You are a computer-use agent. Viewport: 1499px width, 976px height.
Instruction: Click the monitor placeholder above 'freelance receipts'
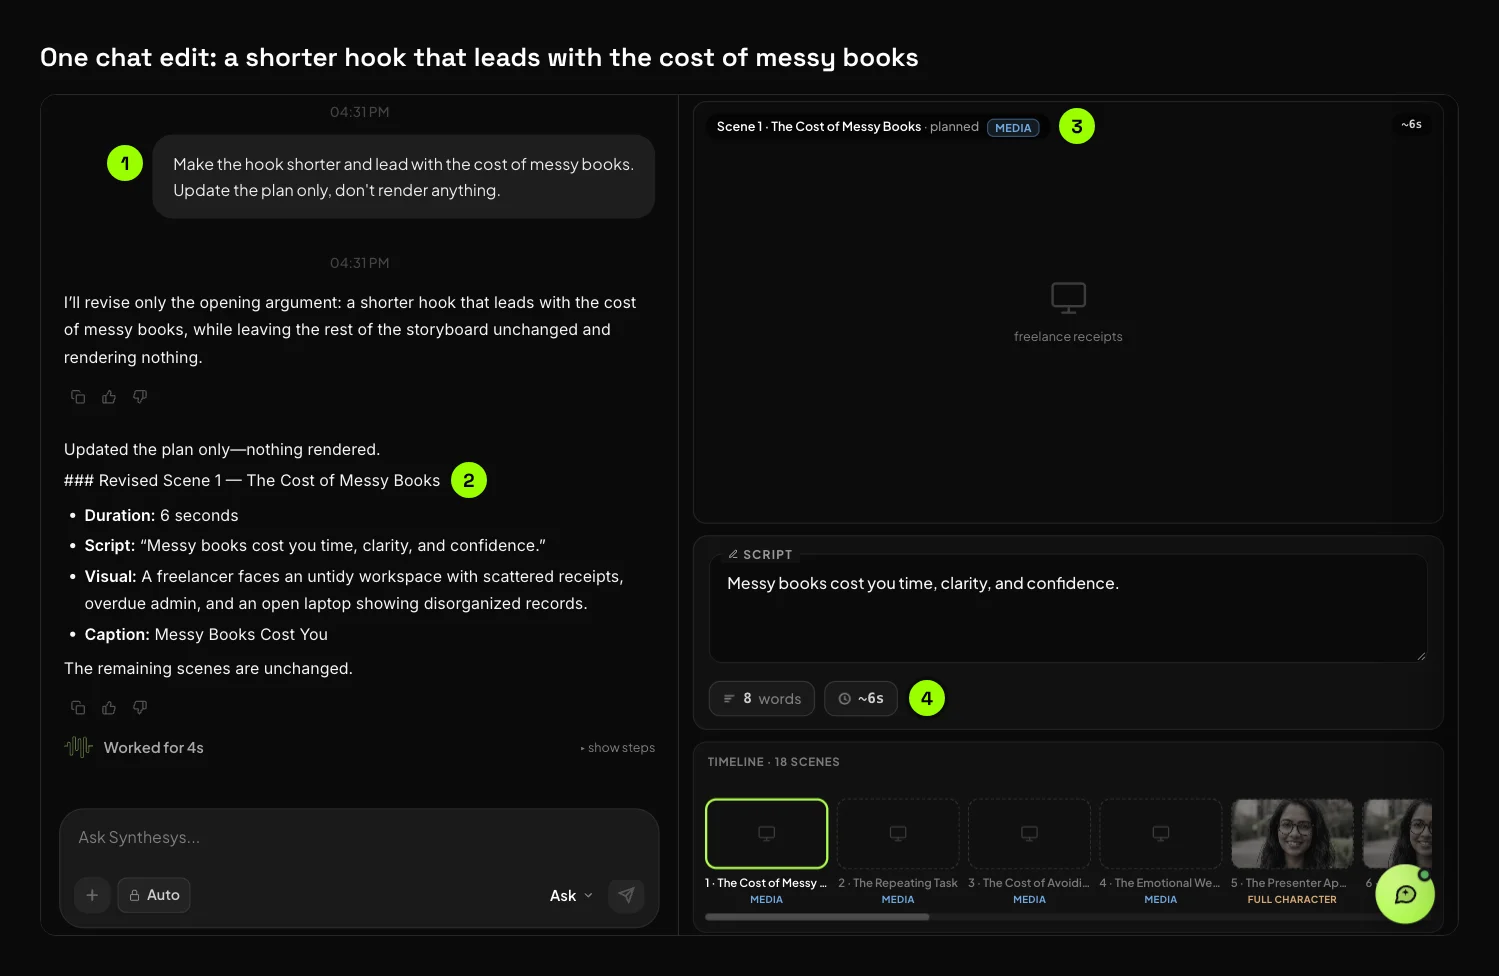(x=1068, y=298)
